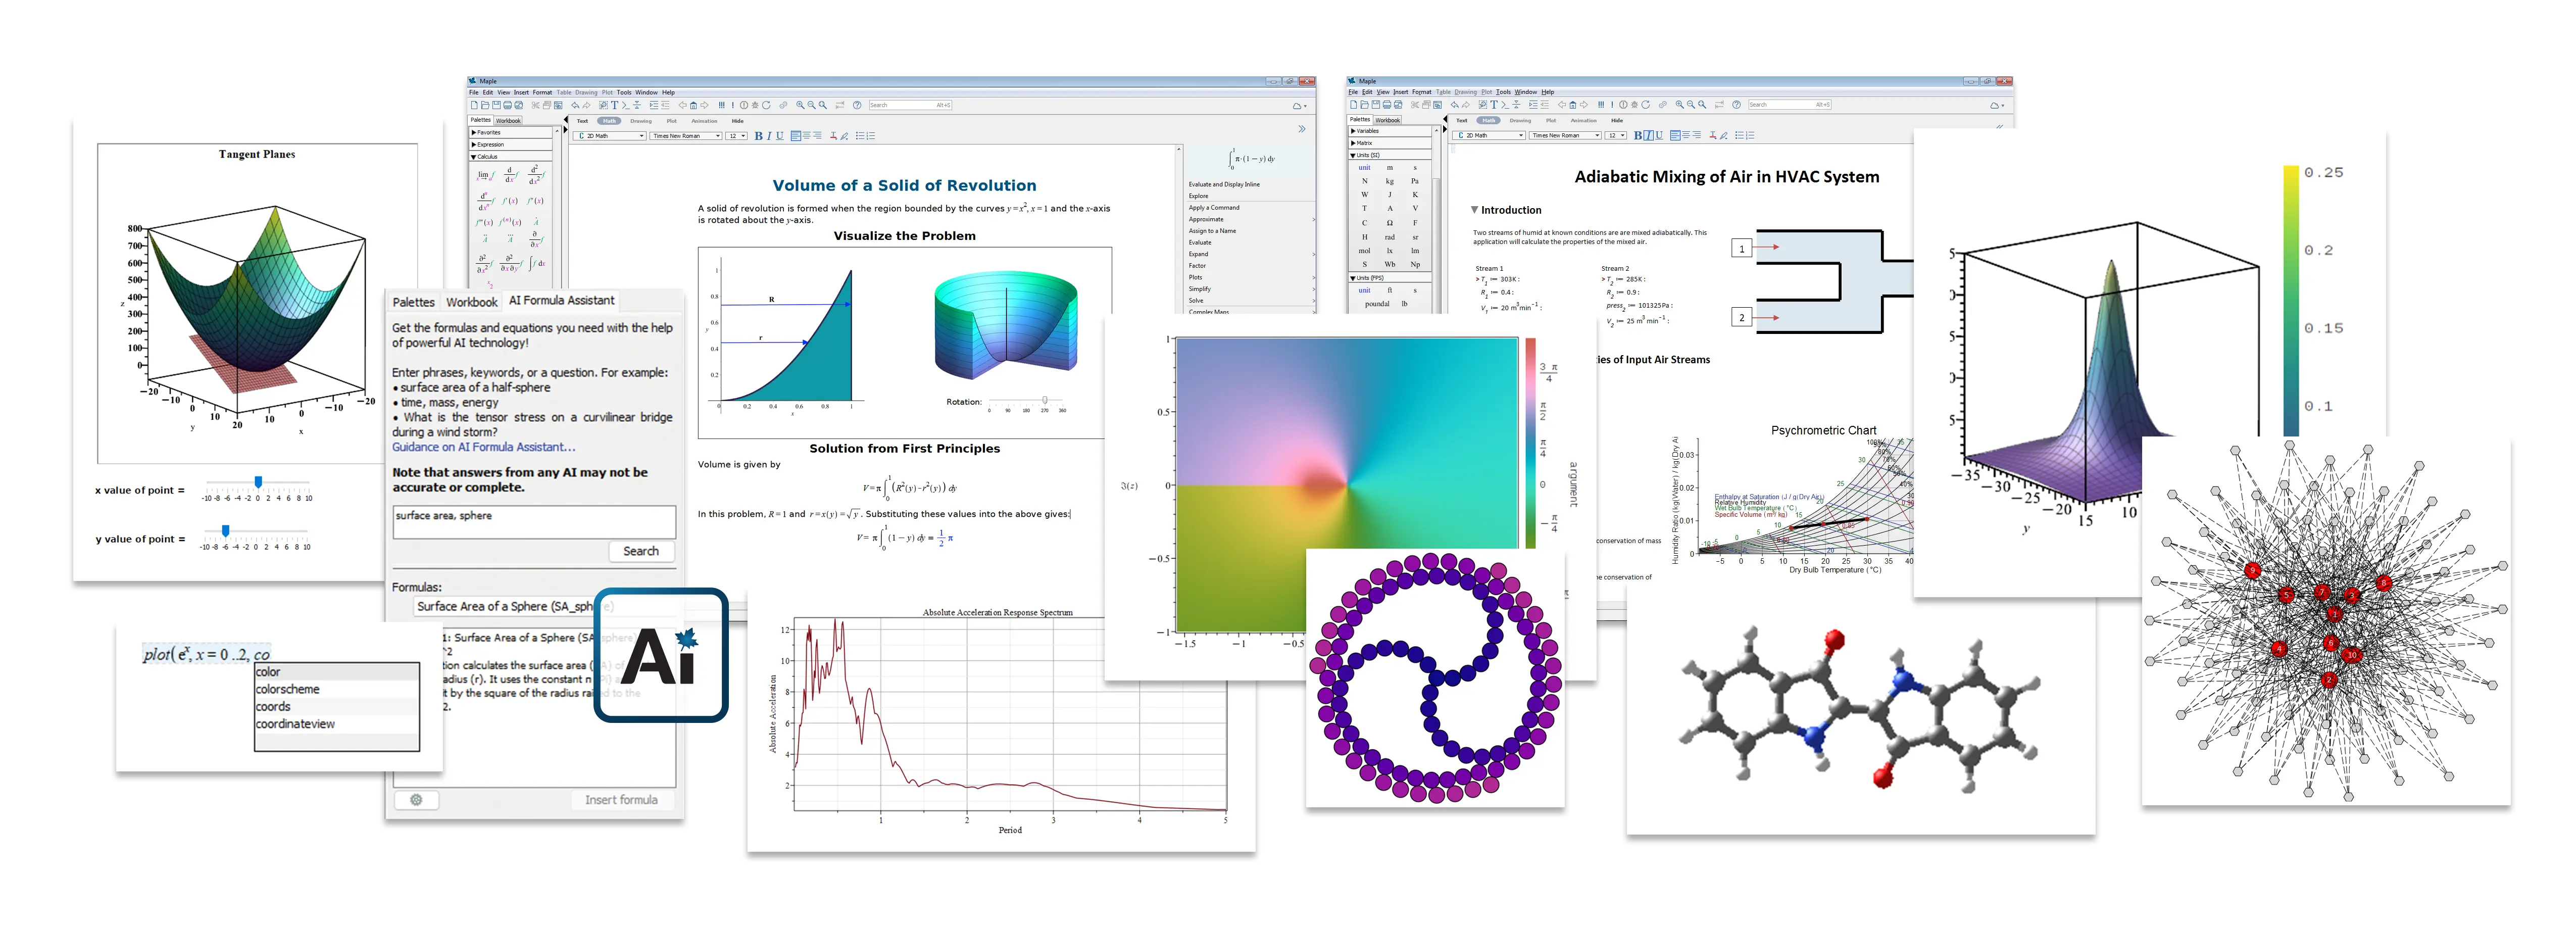Click Restart kernel icon in Solid of Revolution window
2576x925 pixels.
(767, 105)
